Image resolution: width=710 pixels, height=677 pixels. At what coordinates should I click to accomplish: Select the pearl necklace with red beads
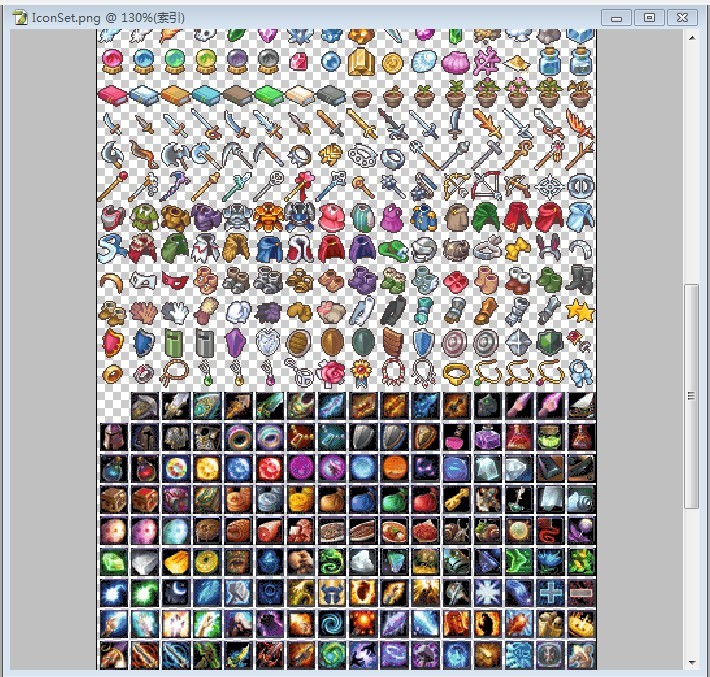[x=393, y=375]
